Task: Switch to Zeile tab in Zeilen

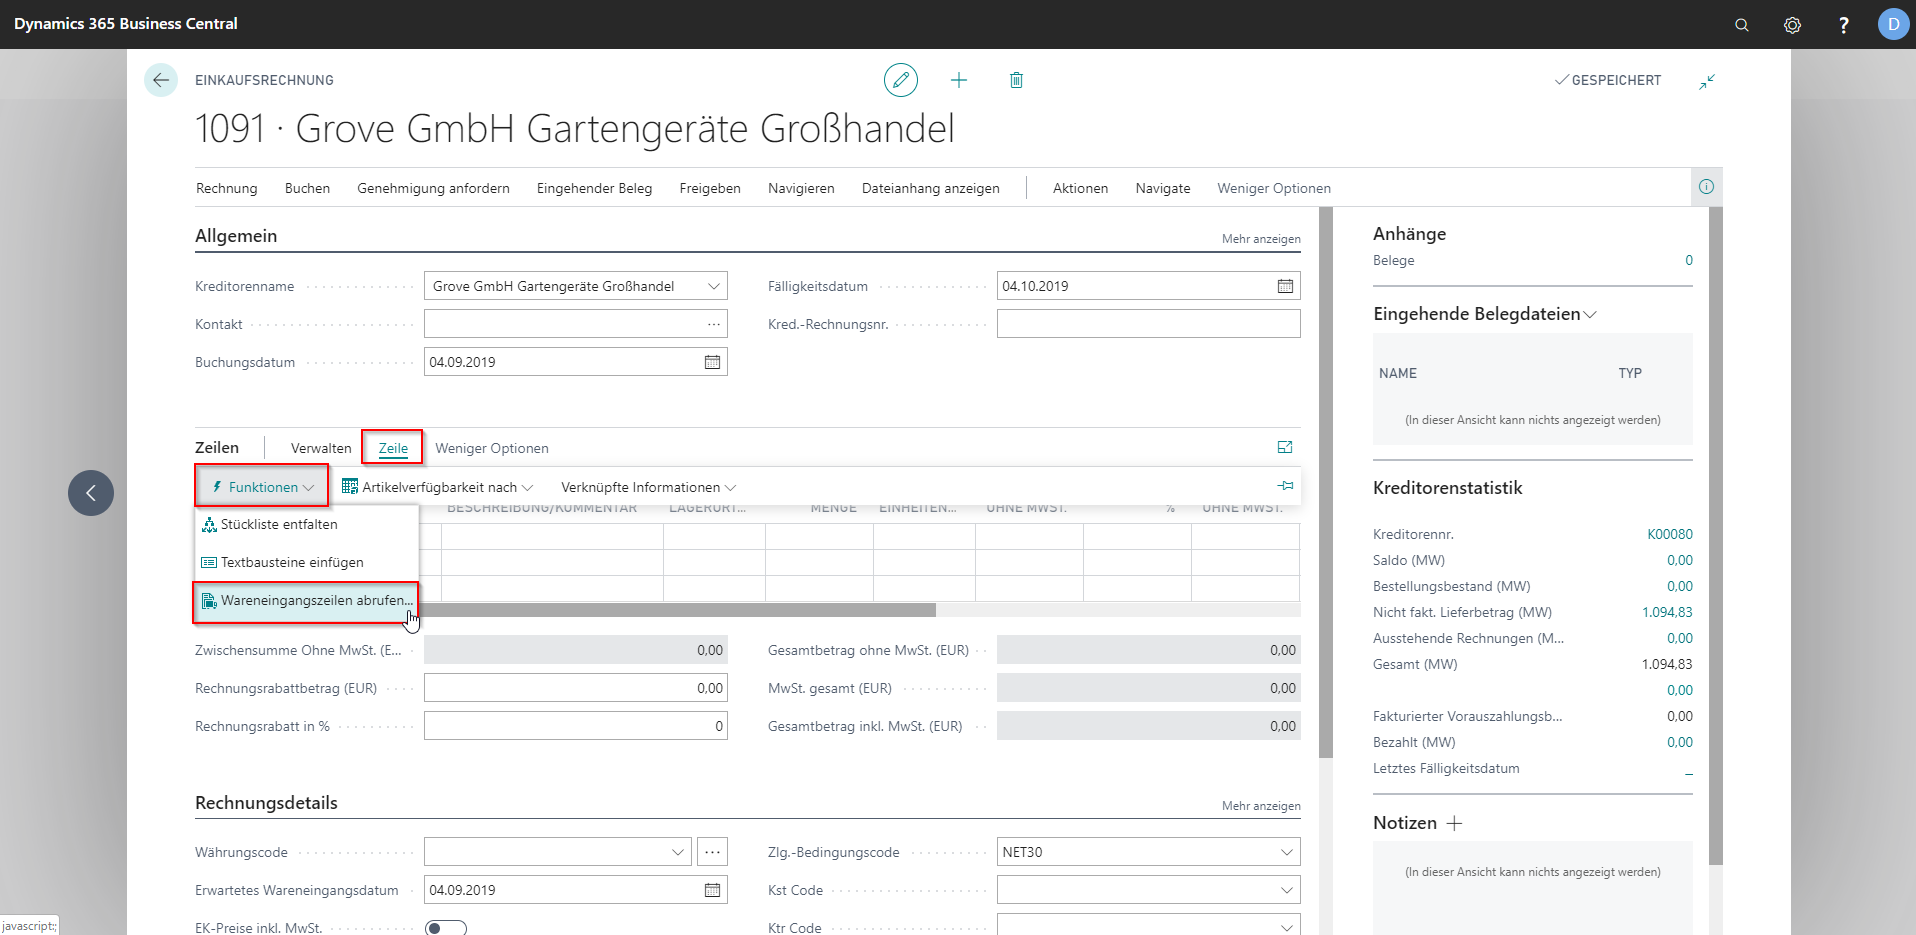Action: (x=393, y=448)
